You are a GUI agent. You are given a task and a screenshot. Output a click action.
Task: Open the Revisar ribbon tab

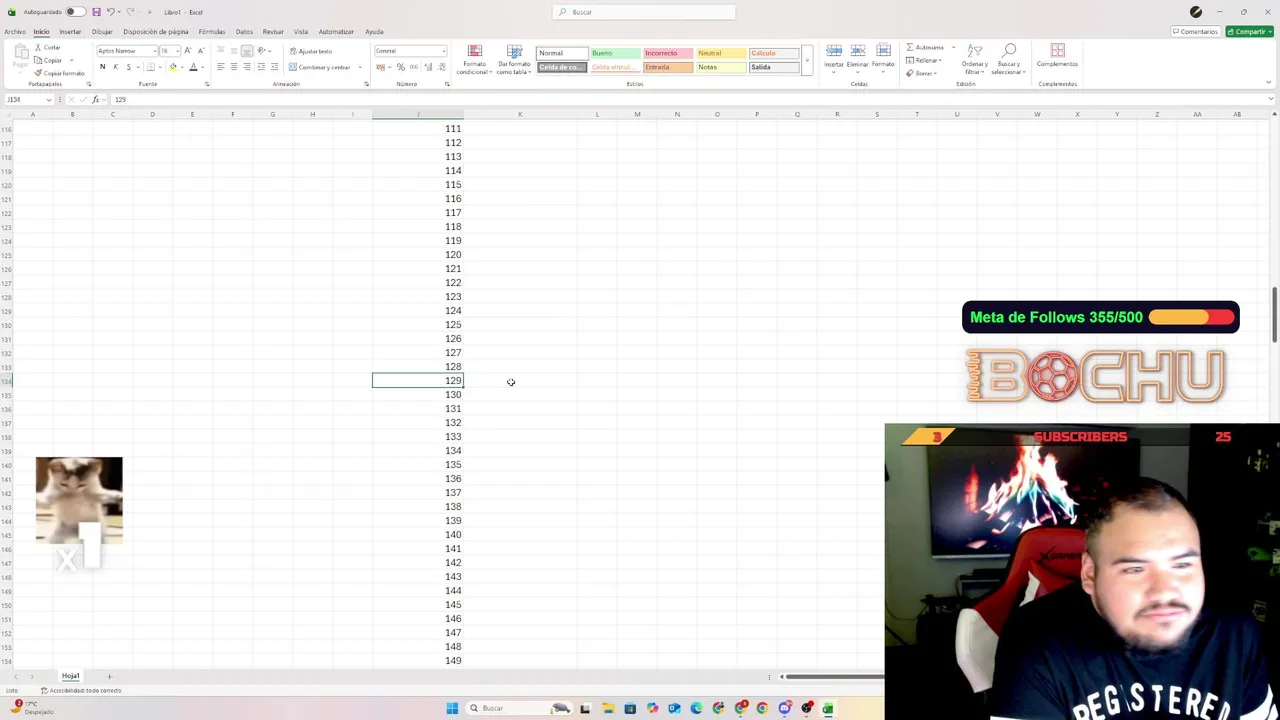point(273,31)
